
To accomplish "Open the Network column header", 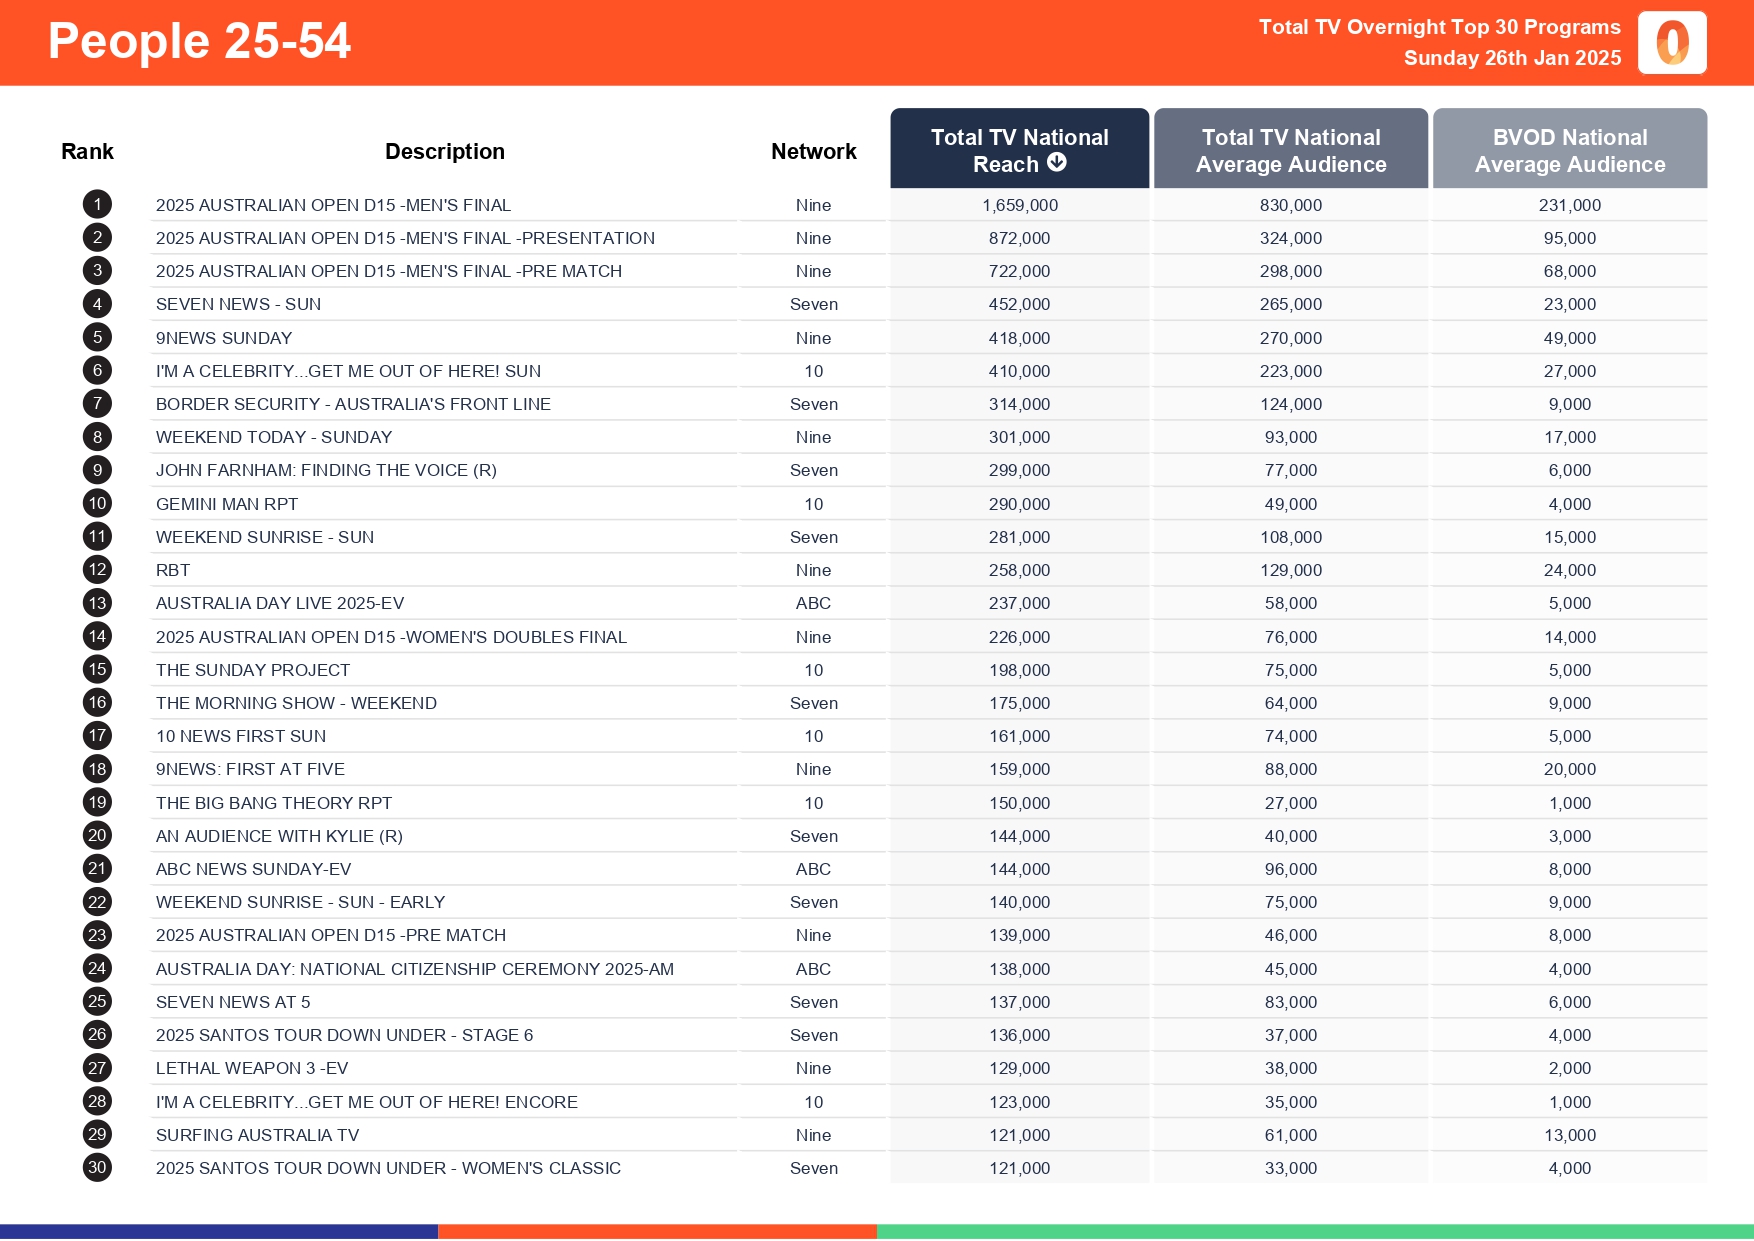I will click(x=813, y=150).
